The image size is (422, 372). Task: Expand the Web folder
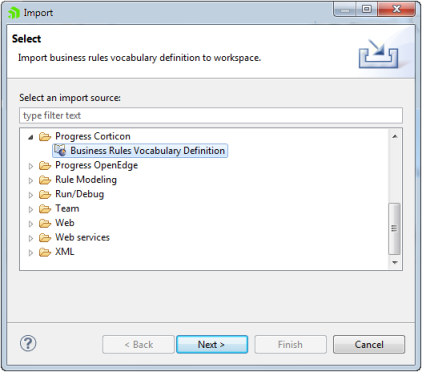tap(31, 224)
